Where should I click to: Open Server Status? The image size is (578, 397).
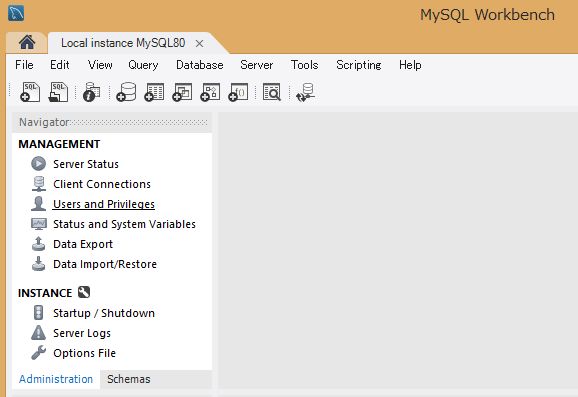(x=86, y=164)
